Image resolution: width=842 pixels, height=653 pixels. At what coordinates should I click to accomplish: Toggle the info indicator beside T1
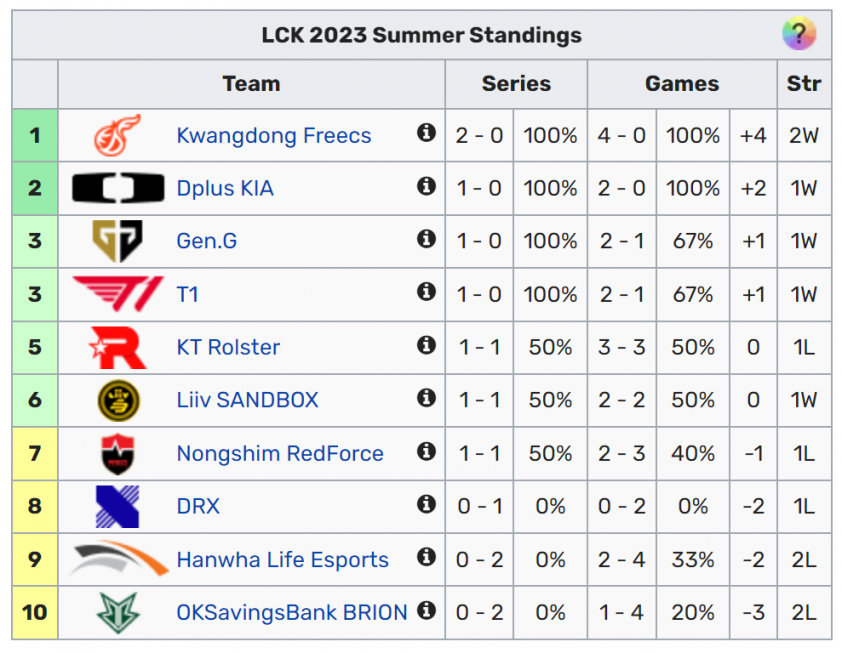[x=427, y=294]
